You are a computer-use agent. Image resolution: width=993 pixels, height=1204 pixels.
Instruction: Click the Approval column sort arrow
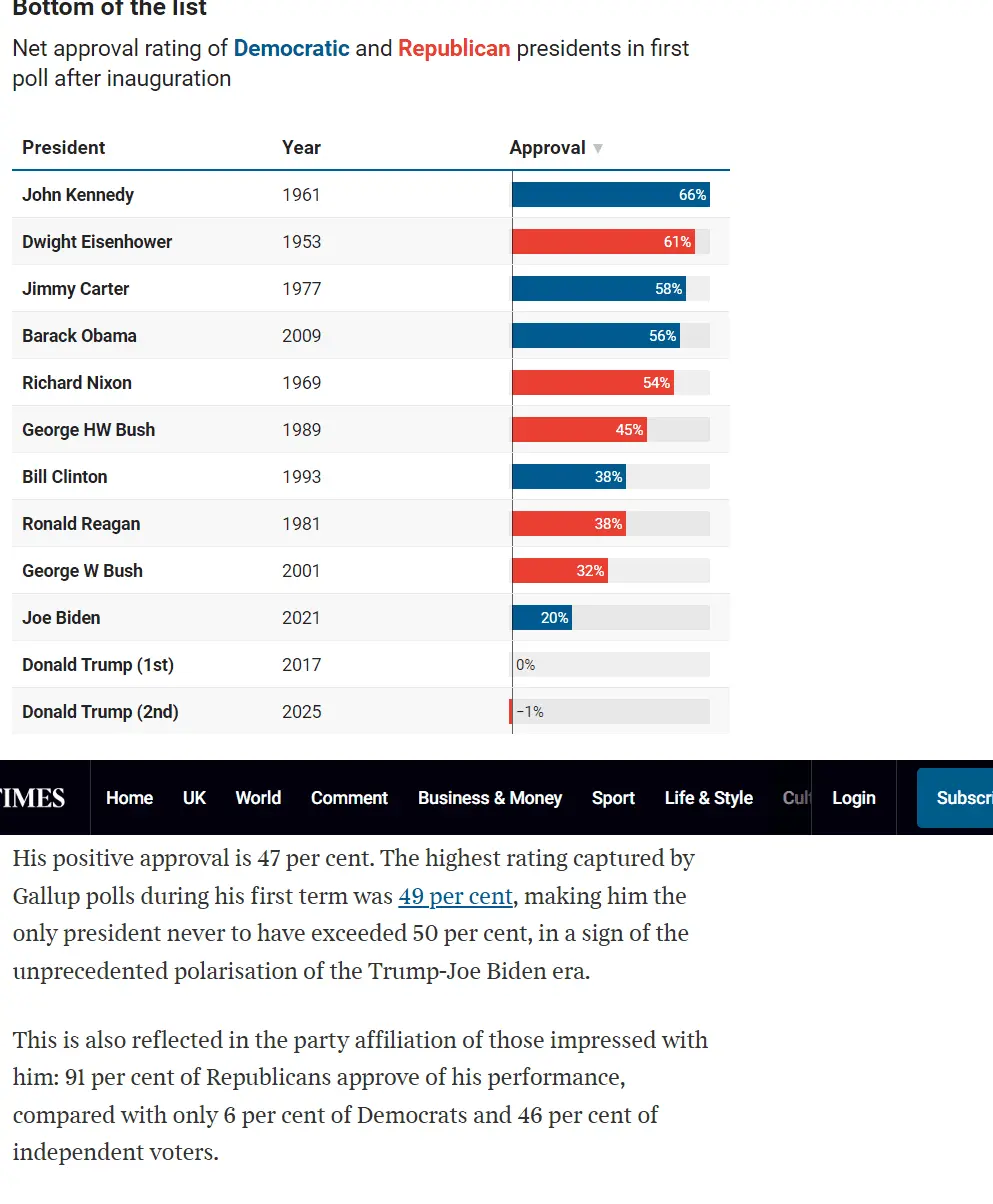[x=598, y=148]
